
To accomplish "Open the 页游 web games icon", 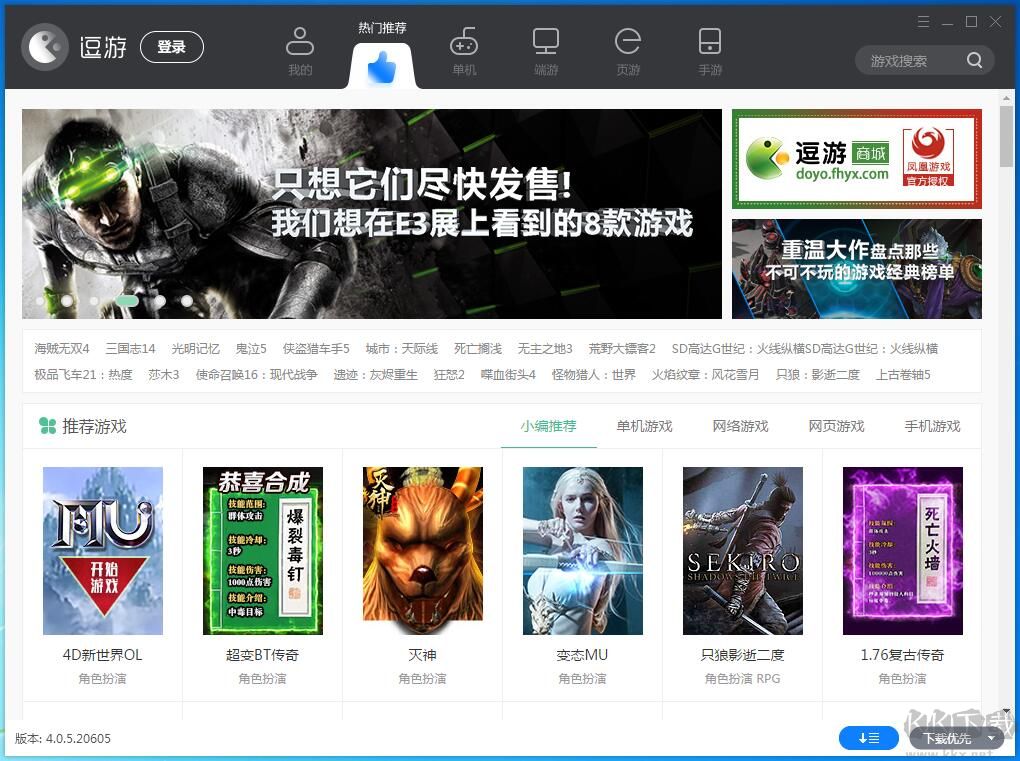I will click(x=627, y=42).
